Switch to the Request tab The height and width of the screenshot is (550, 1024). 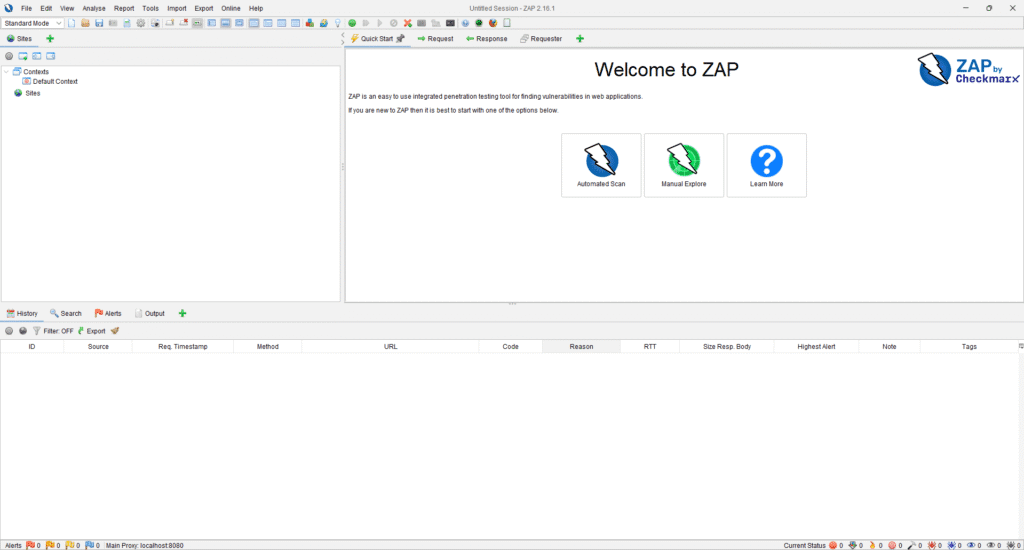click(435, 39)
